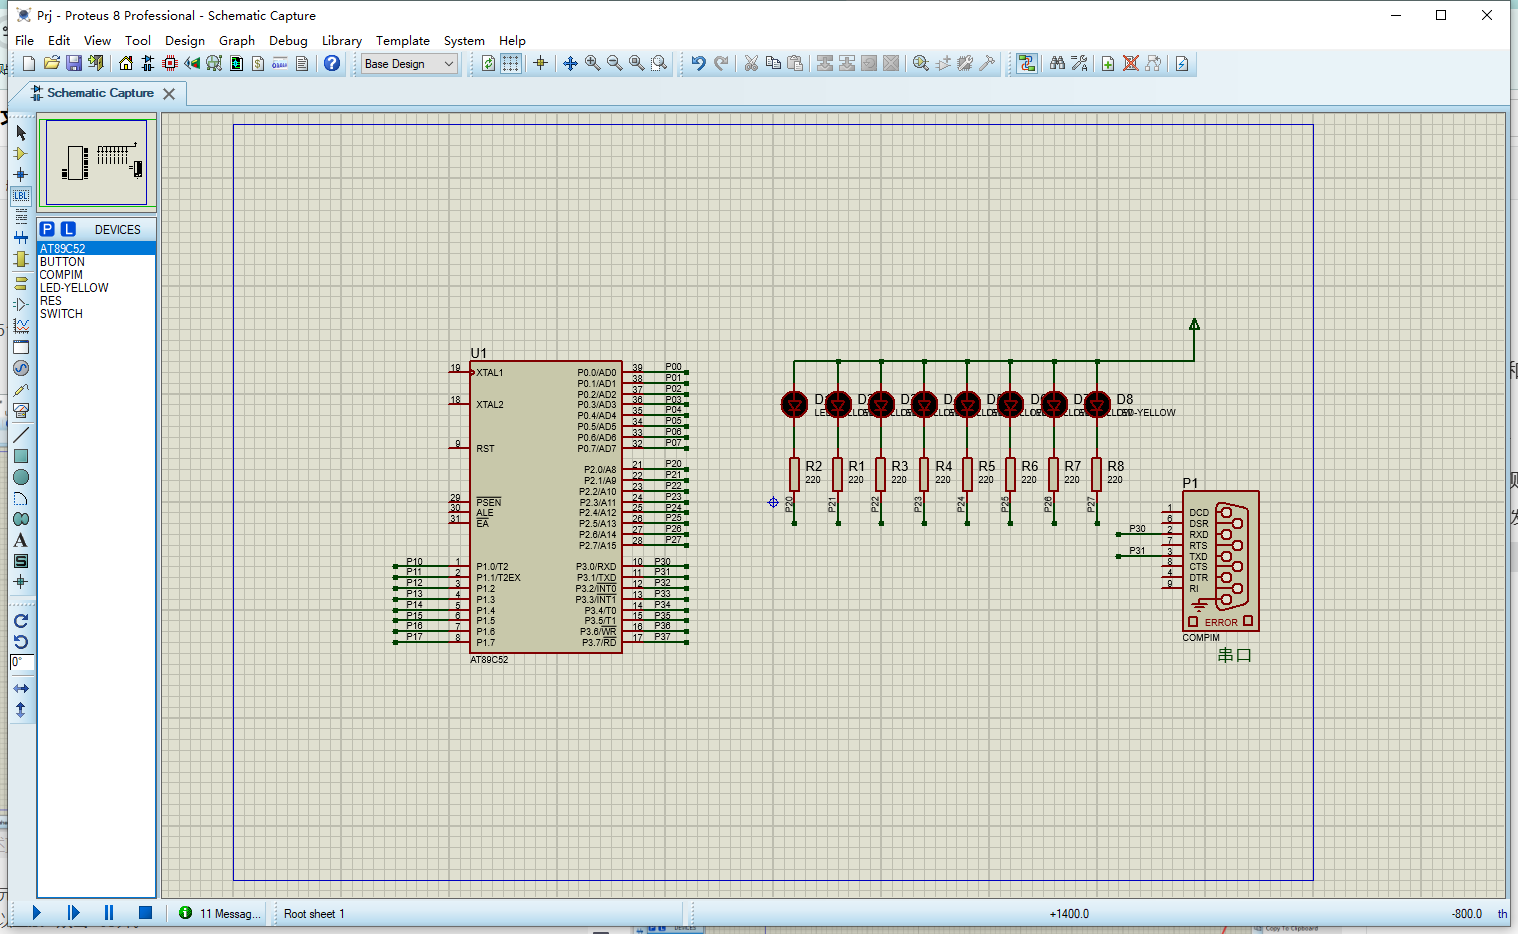The height and width of the screenshot is (934, 1518).
Task: Toggle the wire autorouter button
Action: (1026, 63)
